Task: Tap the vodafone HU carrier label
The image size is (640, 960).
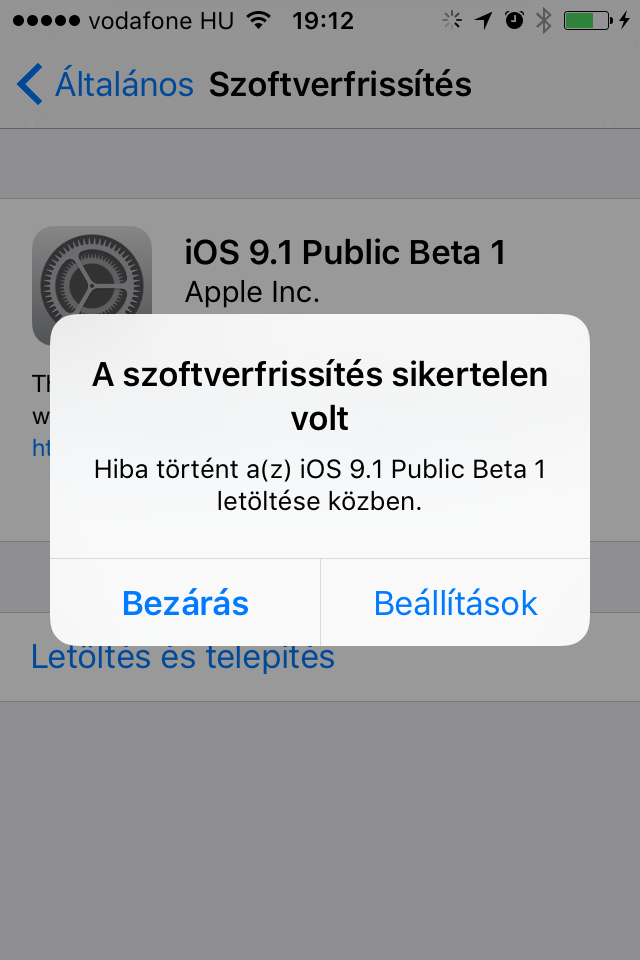Action: coord(161,21)
